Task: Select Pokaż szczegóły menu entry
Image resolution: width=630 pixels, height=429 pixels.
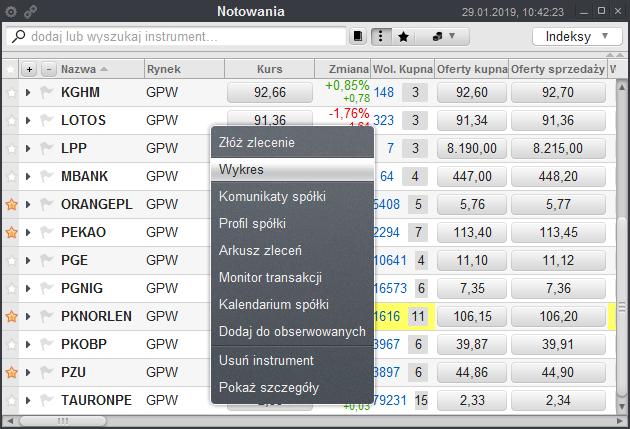Action: tap(292, 388)
